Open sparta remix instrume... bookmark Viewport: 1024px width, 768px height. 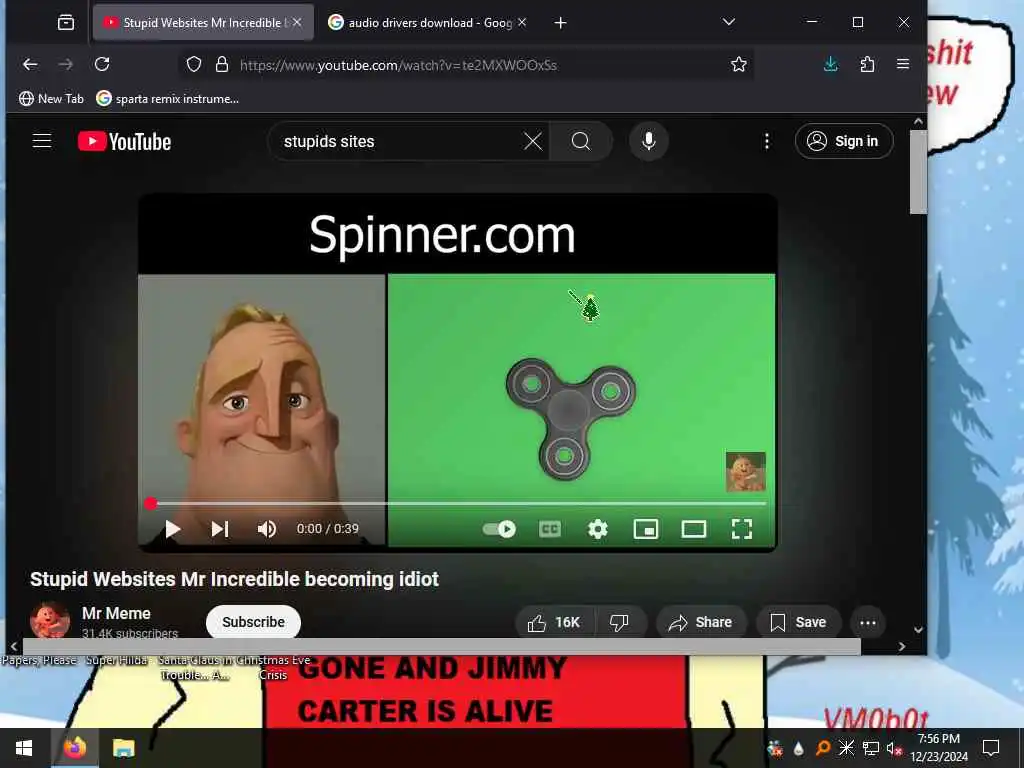tap(168, 99)
